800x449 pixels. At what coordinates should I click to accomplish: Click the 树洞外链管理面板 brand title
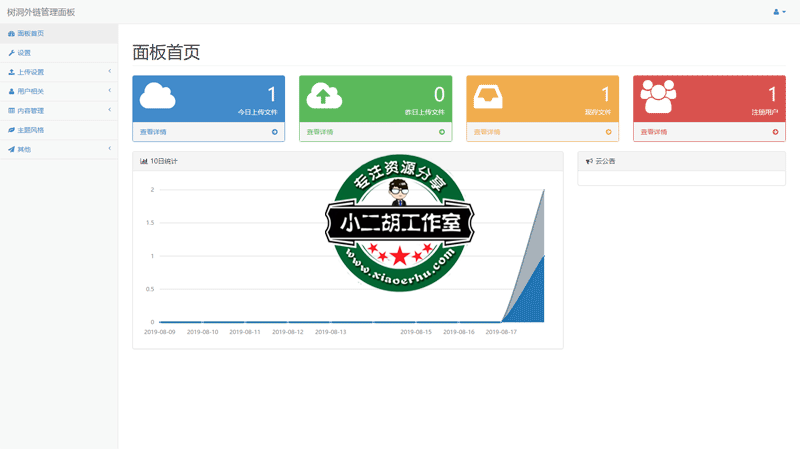tap(41, 12)
